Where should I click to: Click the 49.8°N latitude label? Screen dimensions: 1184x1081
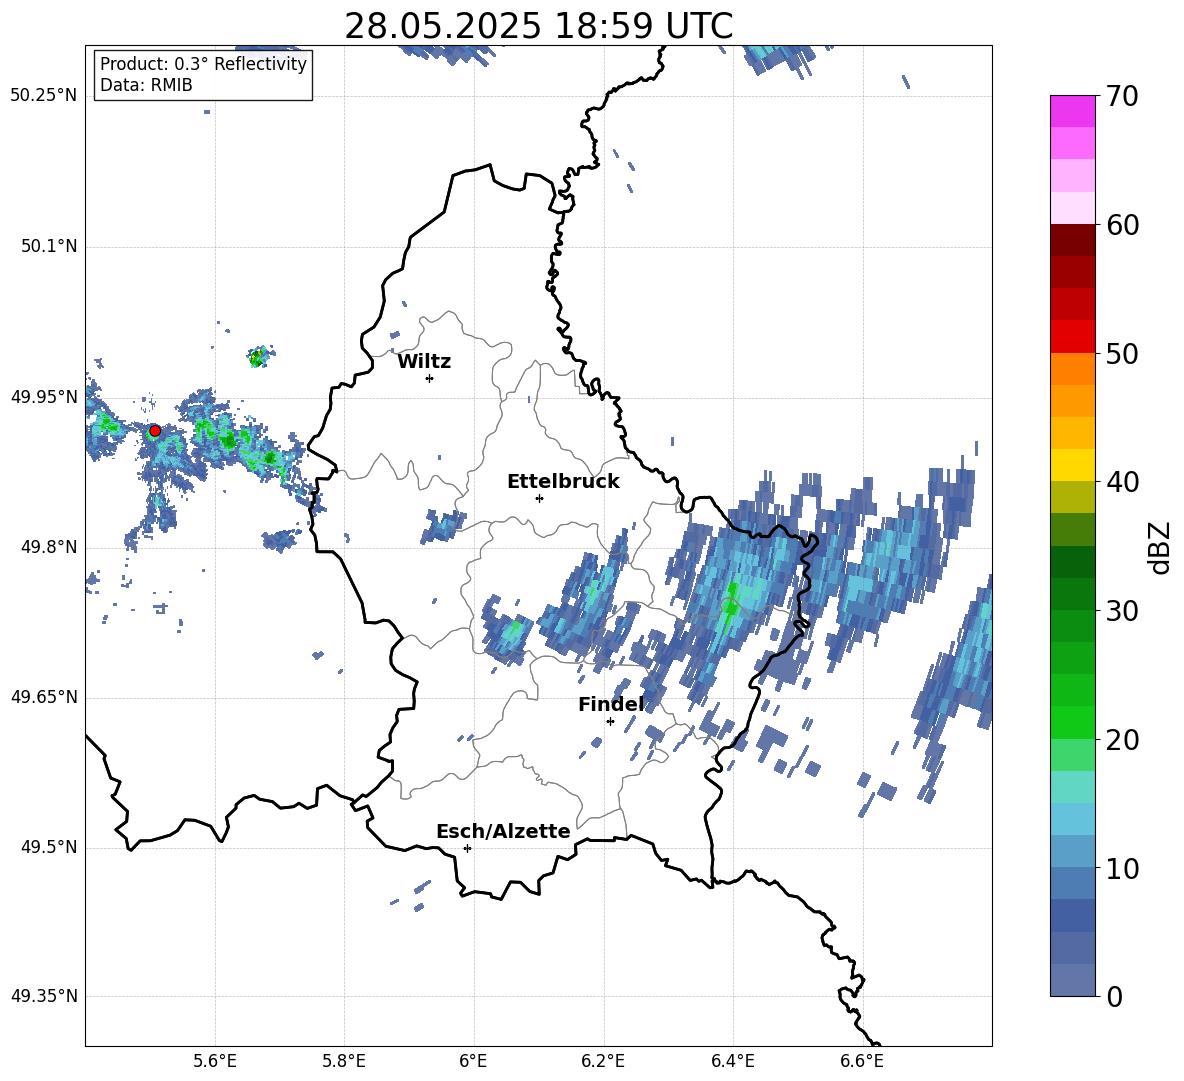(x=49, y=547)
